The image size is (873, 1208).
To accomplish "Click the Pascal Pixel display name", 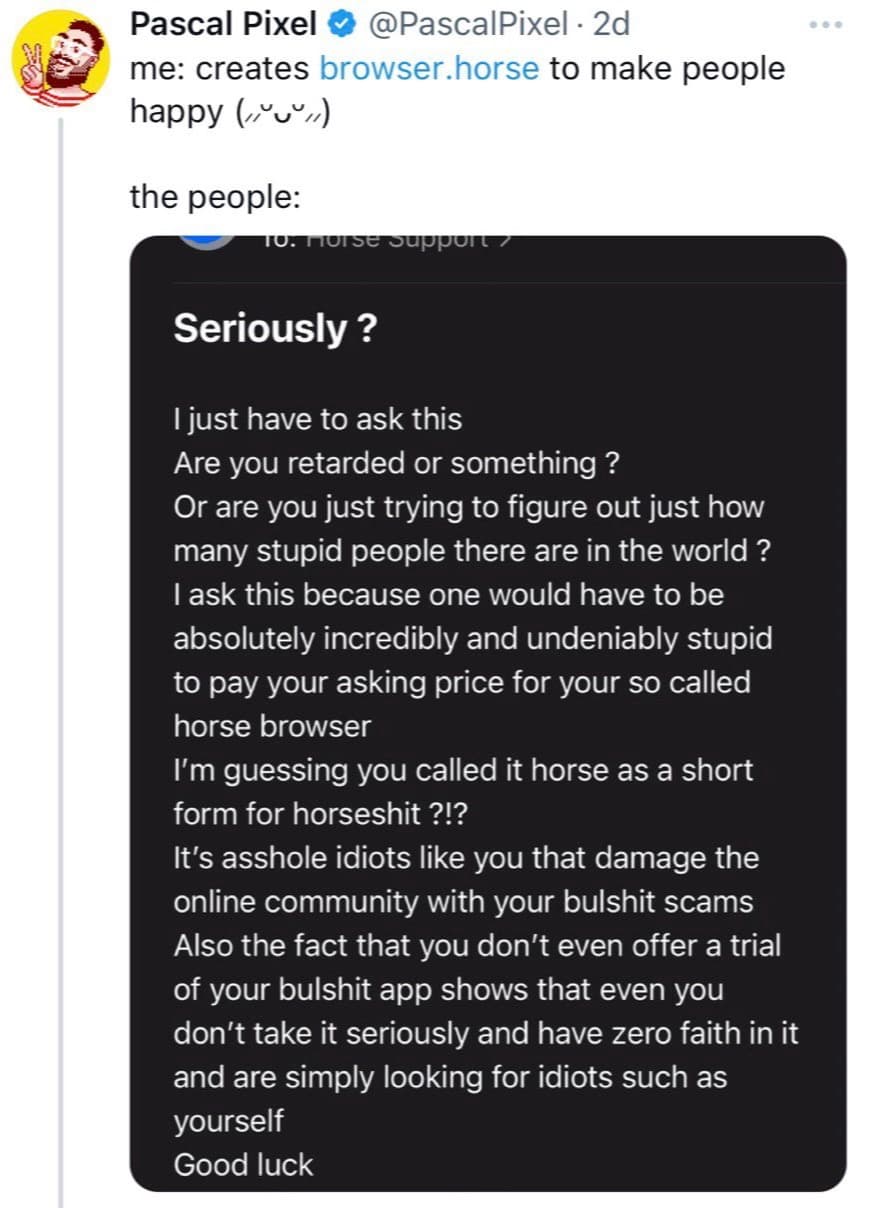I will pyautogui.click(x=223, y=23).
